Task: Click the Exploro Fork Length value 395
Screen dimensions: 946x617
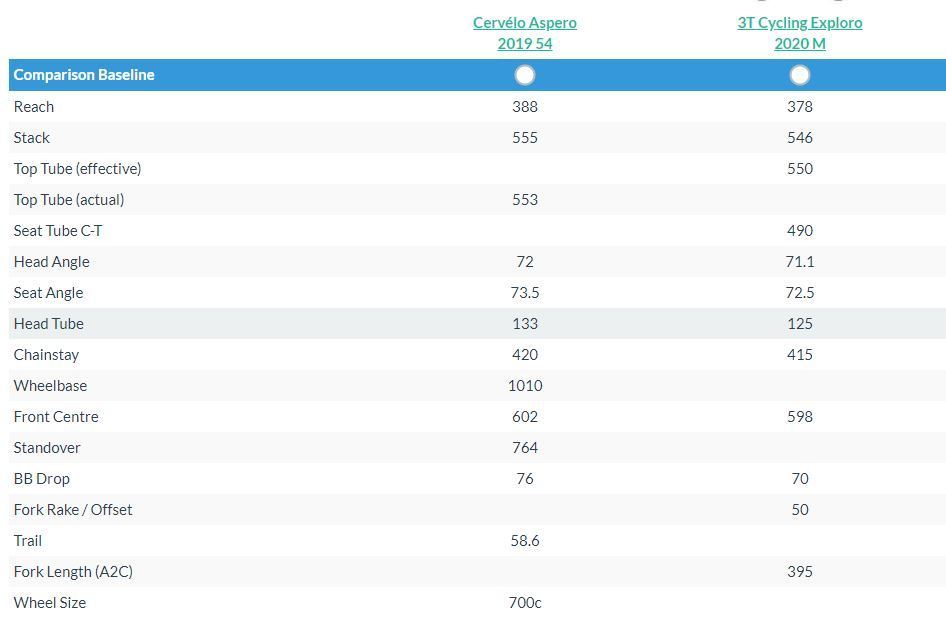Action: pos(799,572)
